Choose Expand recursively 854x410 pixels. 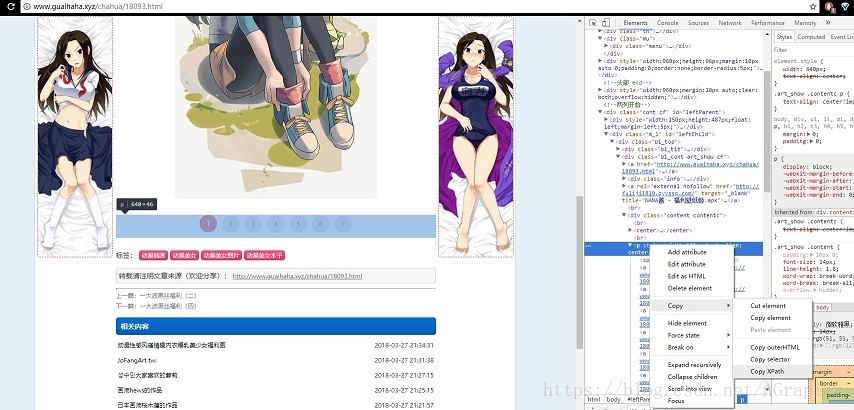click(x=694, y=364)
